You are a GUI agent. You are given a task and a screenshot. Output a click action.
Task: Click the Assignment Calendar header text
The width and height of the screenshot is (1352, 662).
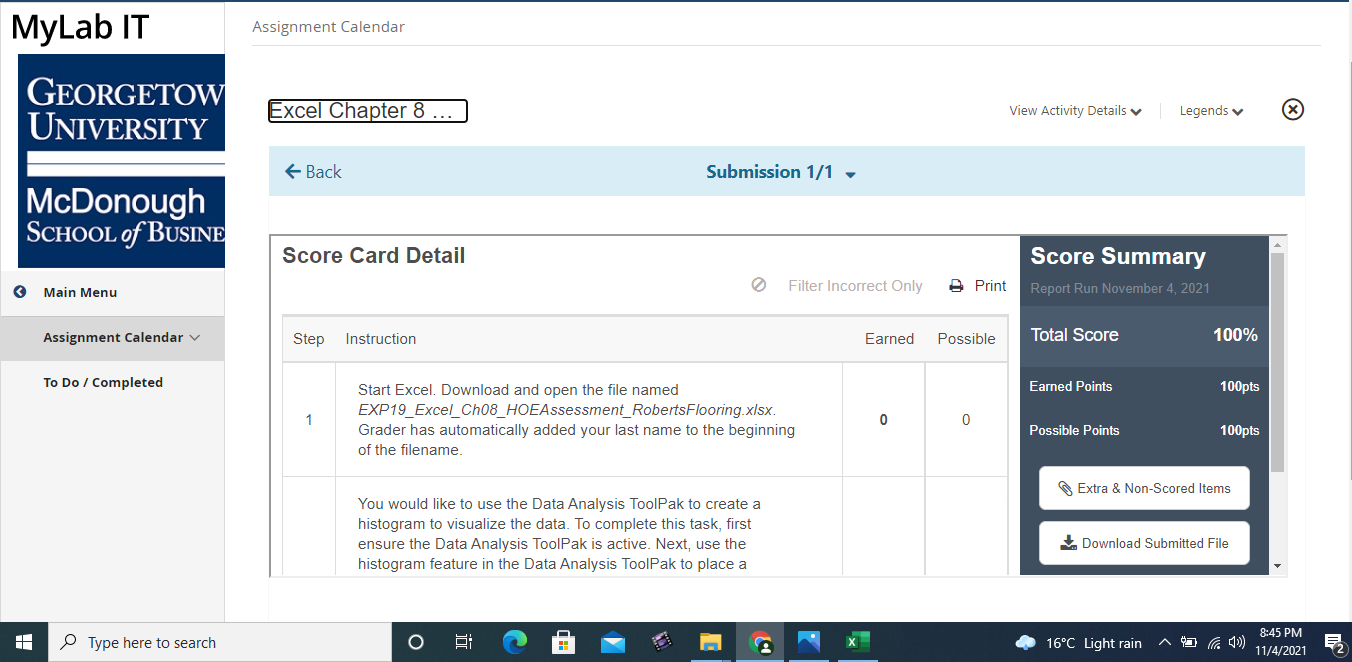328,27
